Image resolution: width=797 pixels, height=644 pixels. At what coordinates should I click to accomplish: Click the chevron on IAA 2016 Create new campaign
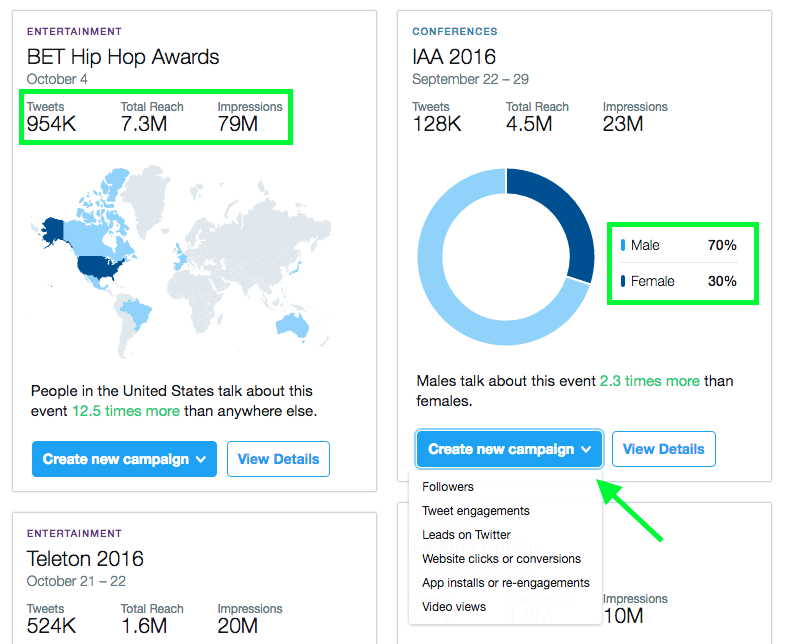pyautogui.click(x=586, y=449)
